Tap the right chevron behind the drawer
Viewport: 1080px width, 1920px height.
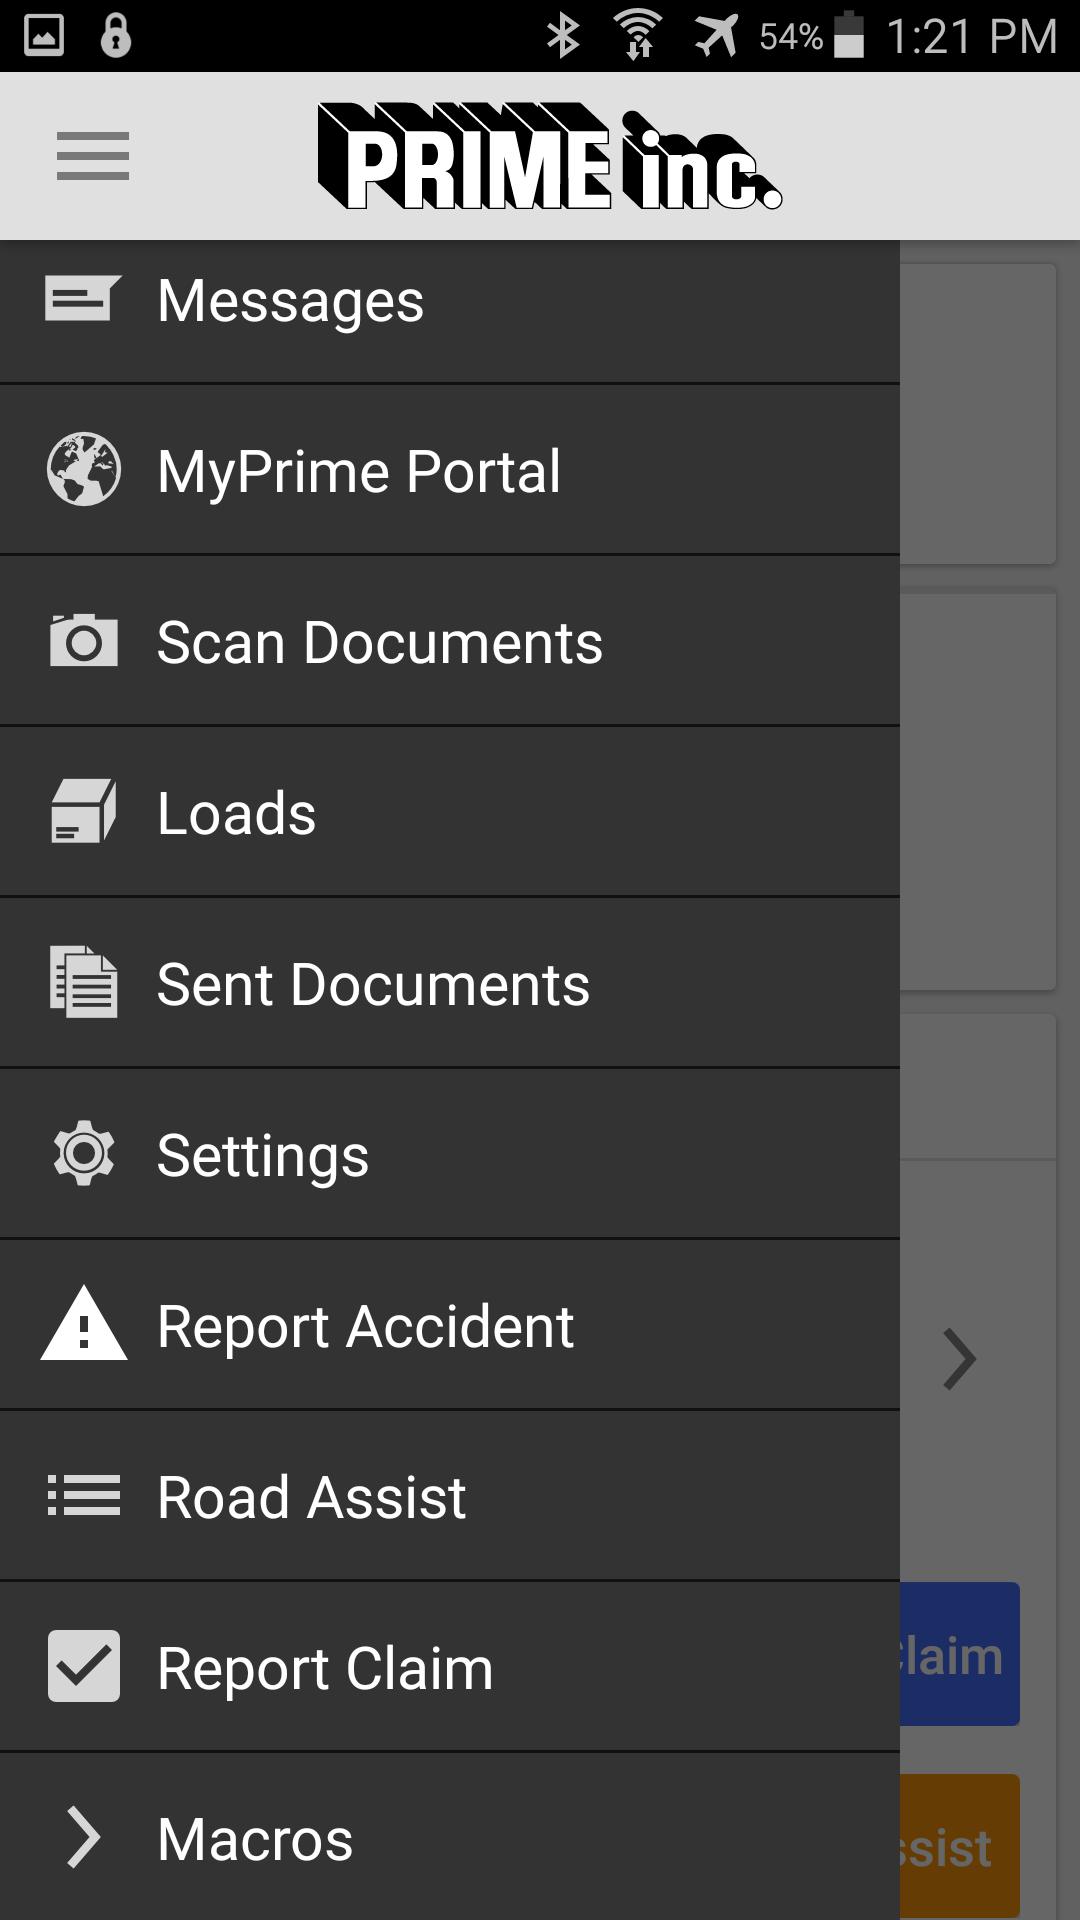(959, 1359)
